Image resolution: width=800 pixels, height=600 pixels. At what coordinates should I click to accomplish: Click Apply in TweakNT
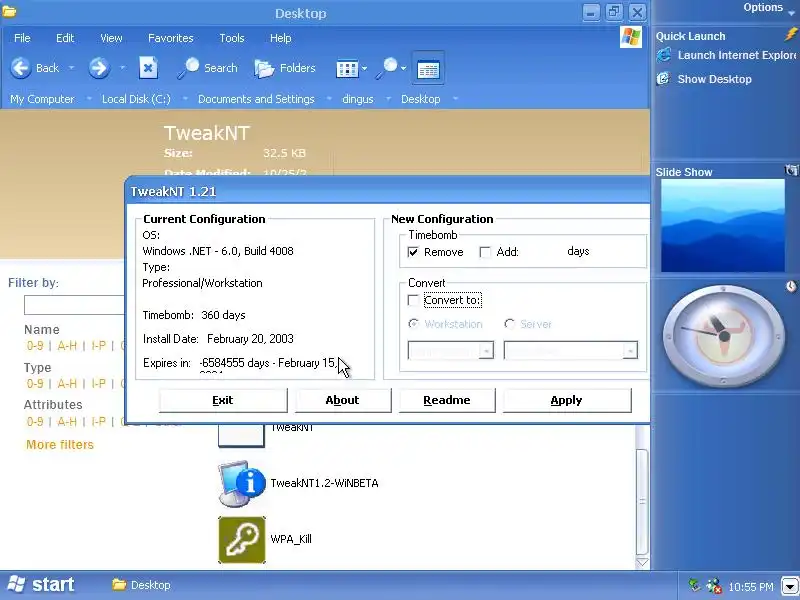click(567, 401)
